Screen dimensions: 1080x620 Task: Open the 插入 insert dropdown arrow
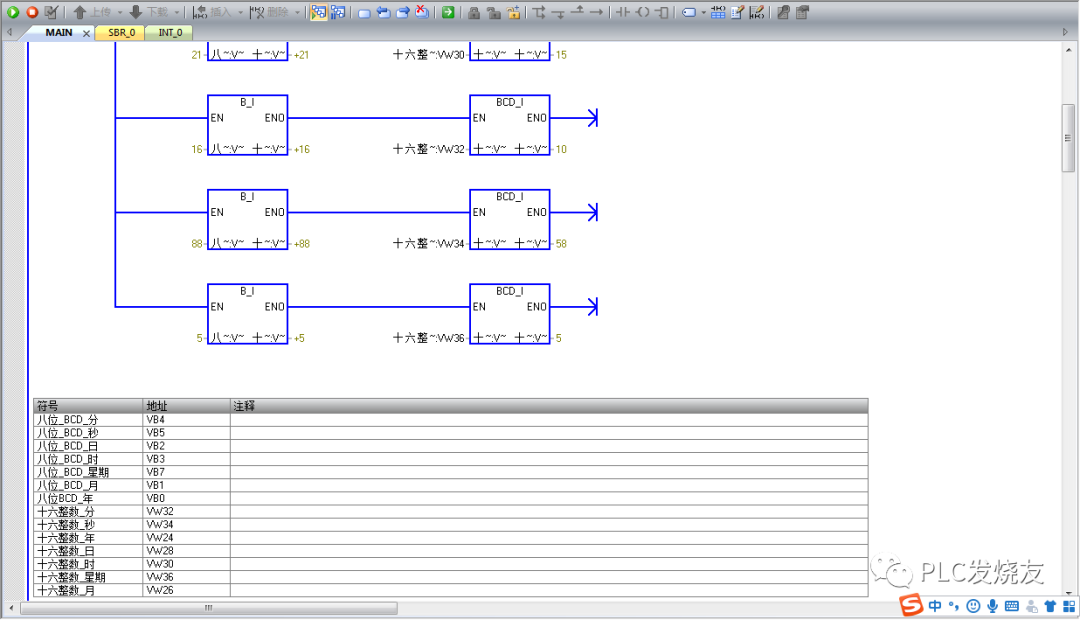click(x=240, y=12)
